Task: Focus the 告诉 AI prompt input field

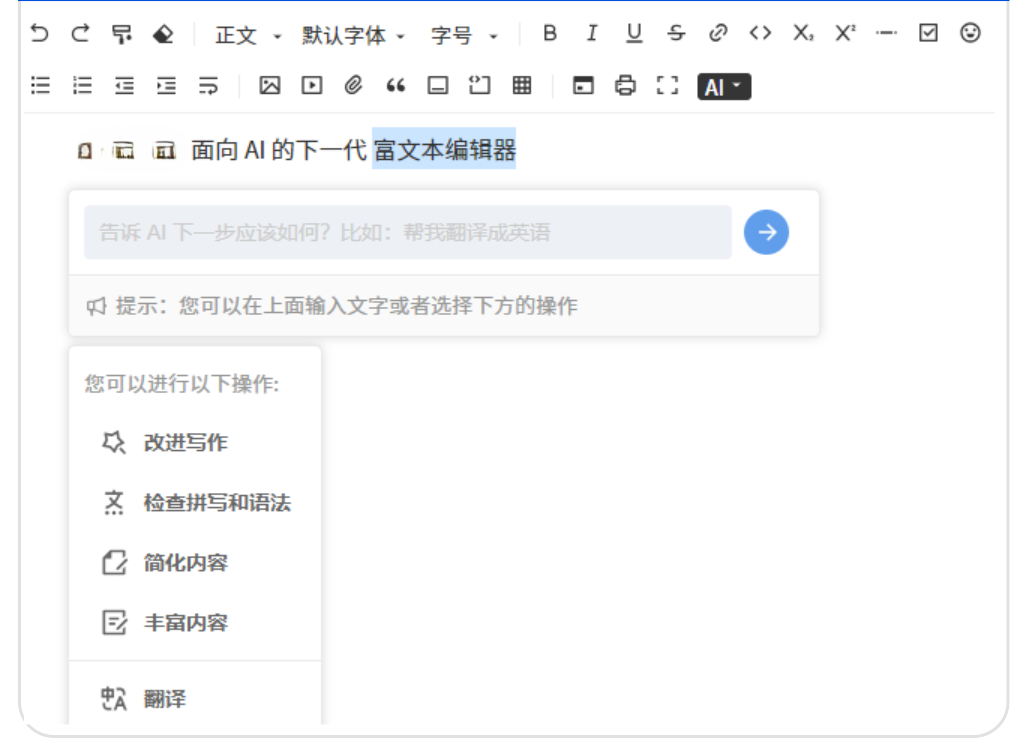Action: coord(408,232)
